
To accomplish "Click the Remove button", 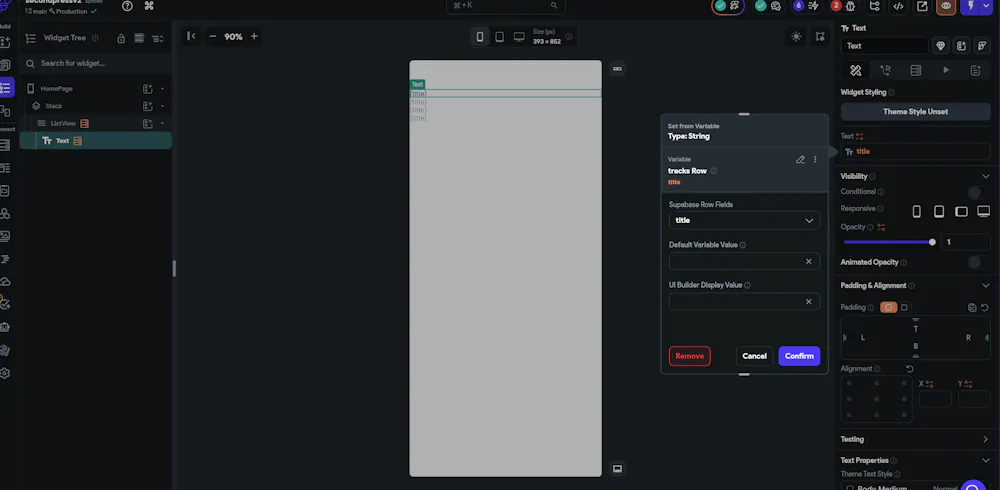I will click(689, 356).
